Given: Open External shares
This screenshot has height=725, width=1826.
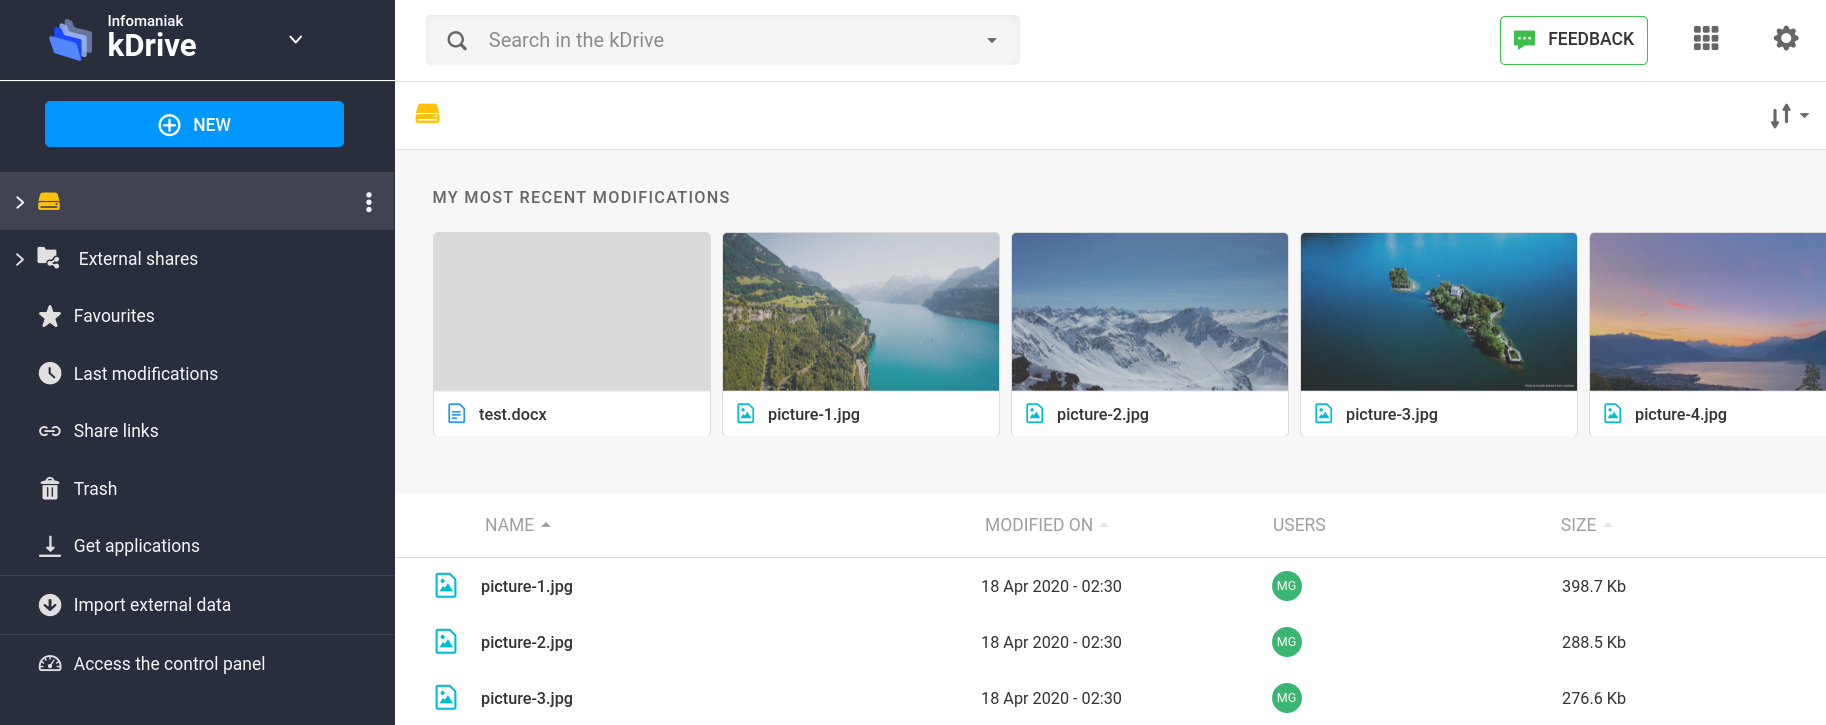Looking at the screenshot, I should pos(138,259).
